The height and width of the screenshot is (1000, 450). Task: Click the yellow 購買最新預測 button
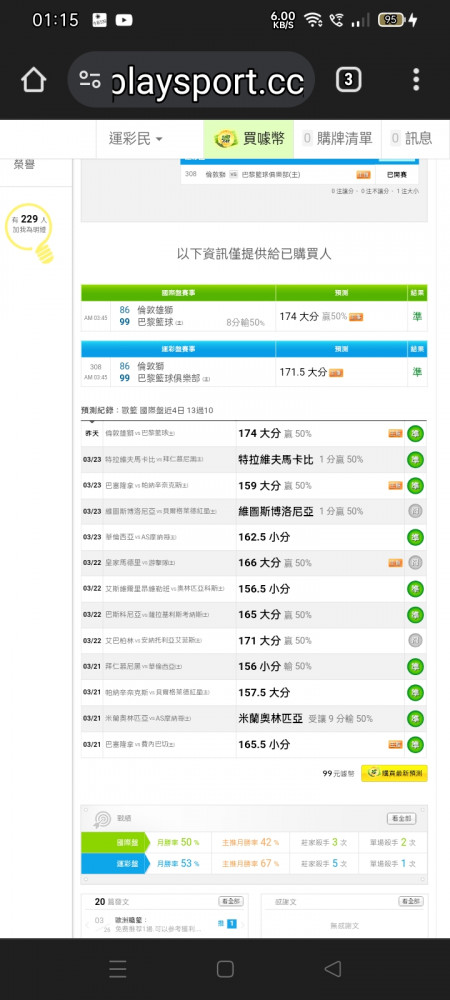tap(394, 774)
